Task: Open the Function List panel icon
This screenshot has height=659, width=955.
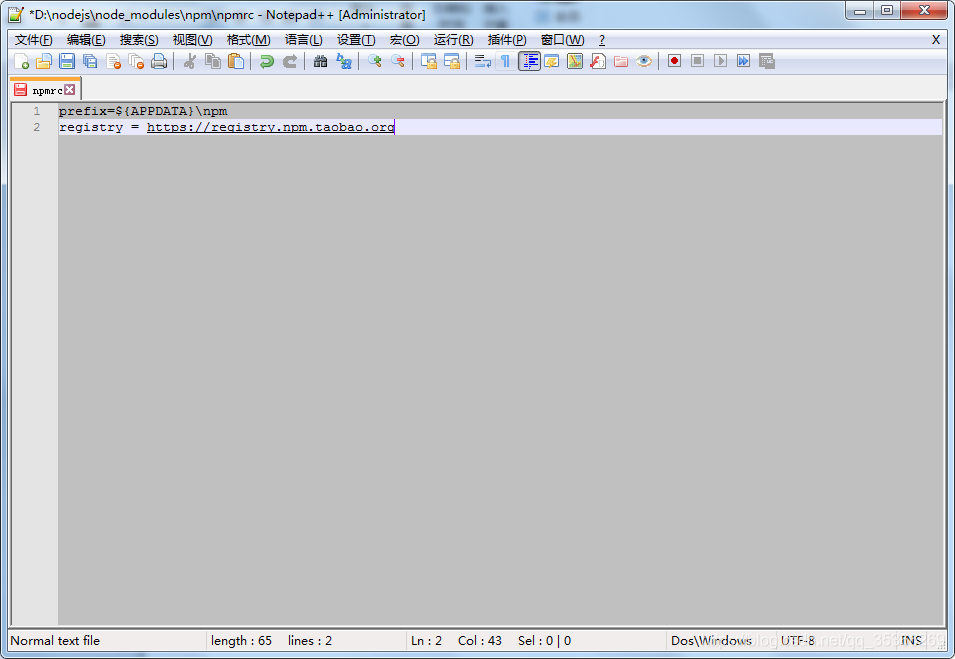Action: (x=598, y=62)
